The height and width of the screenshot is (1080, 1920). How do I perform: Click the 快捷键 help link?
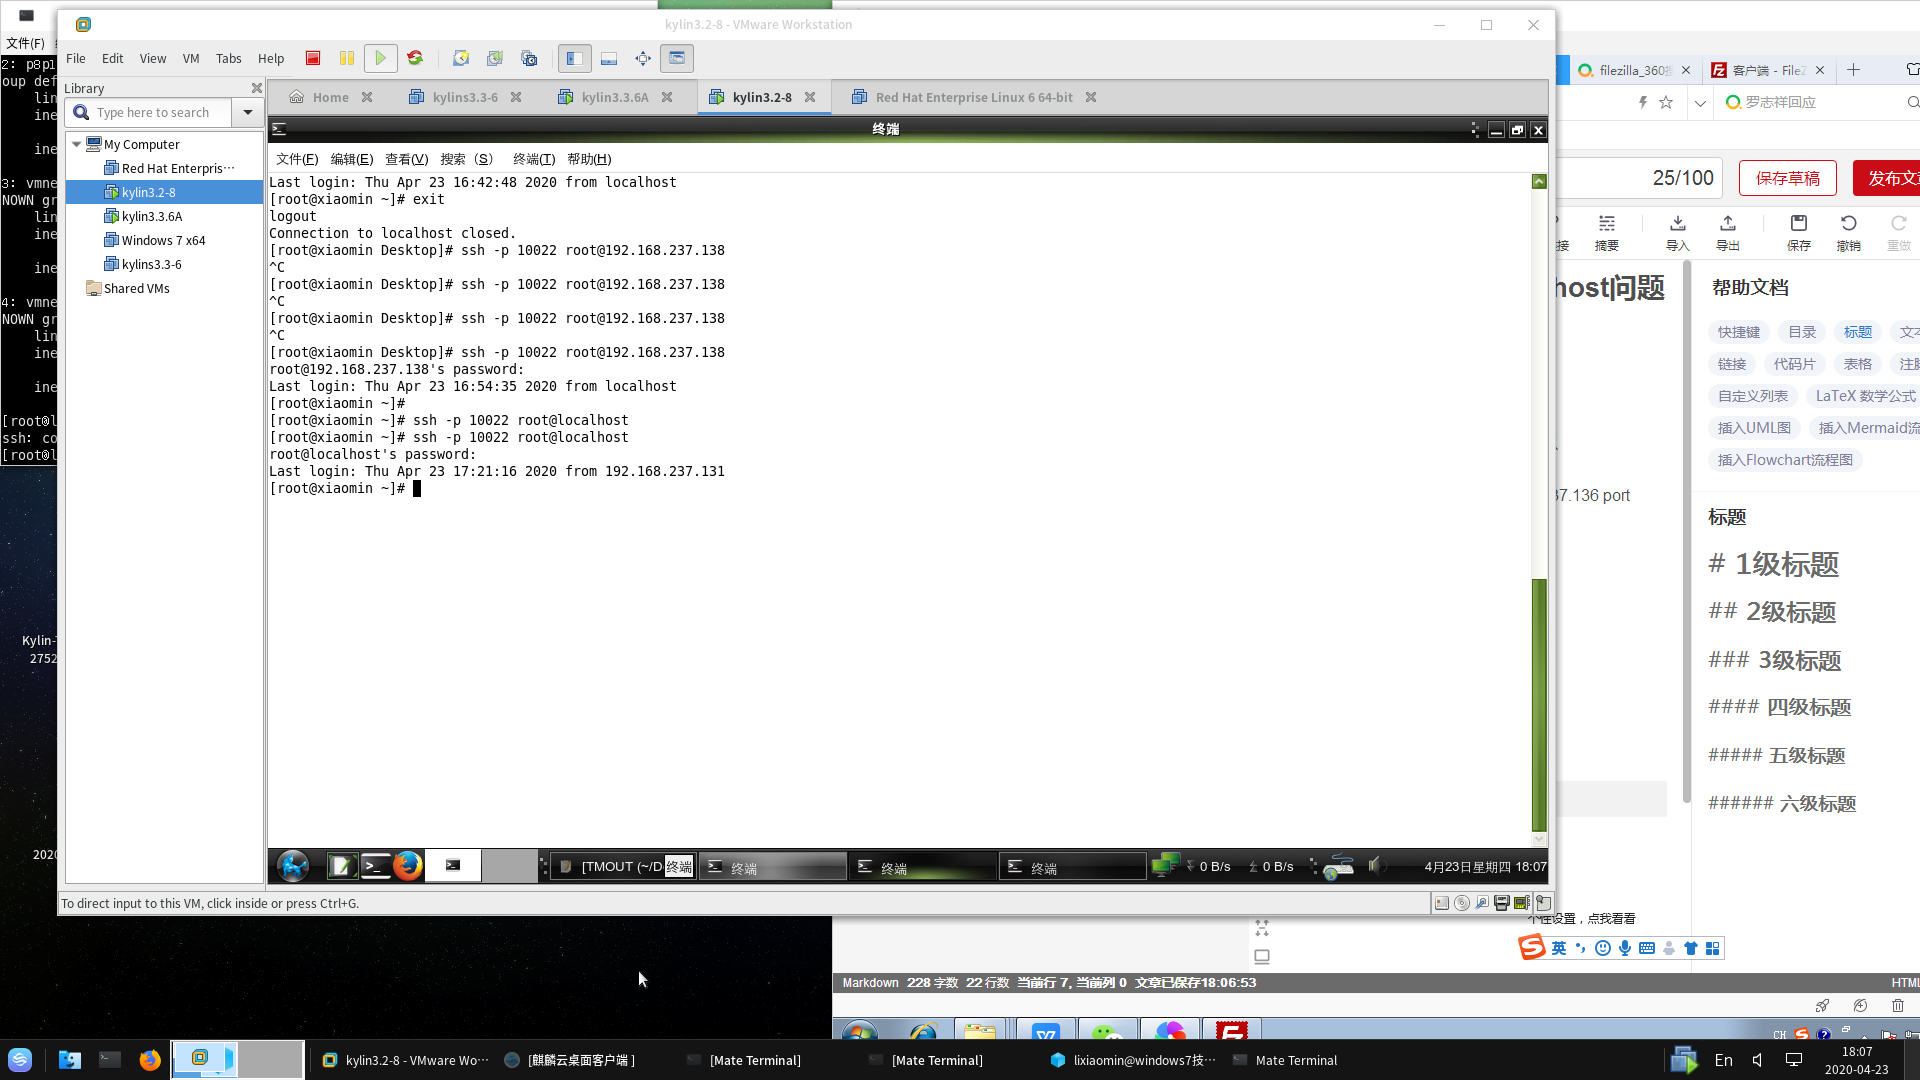pyautogui.click(x=1738, y=332)
